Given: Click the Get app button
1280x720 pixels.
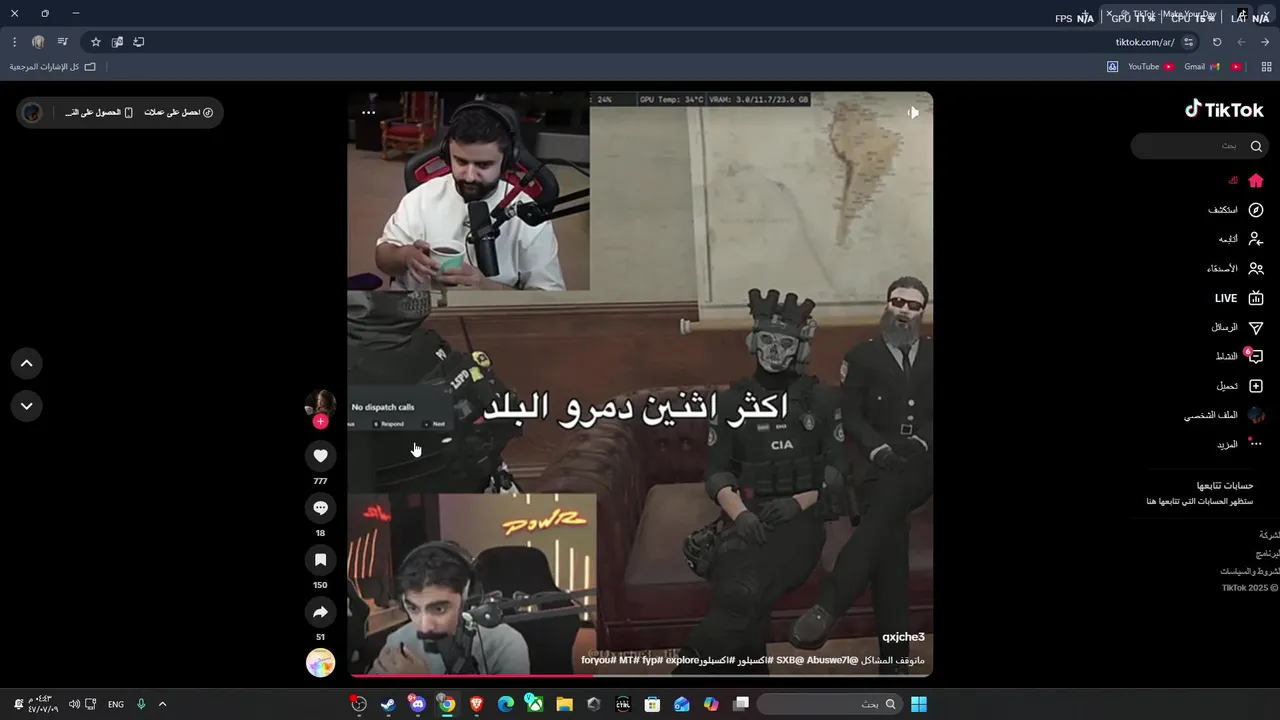Looking at the screenshot, I should [x=99, y=112].
